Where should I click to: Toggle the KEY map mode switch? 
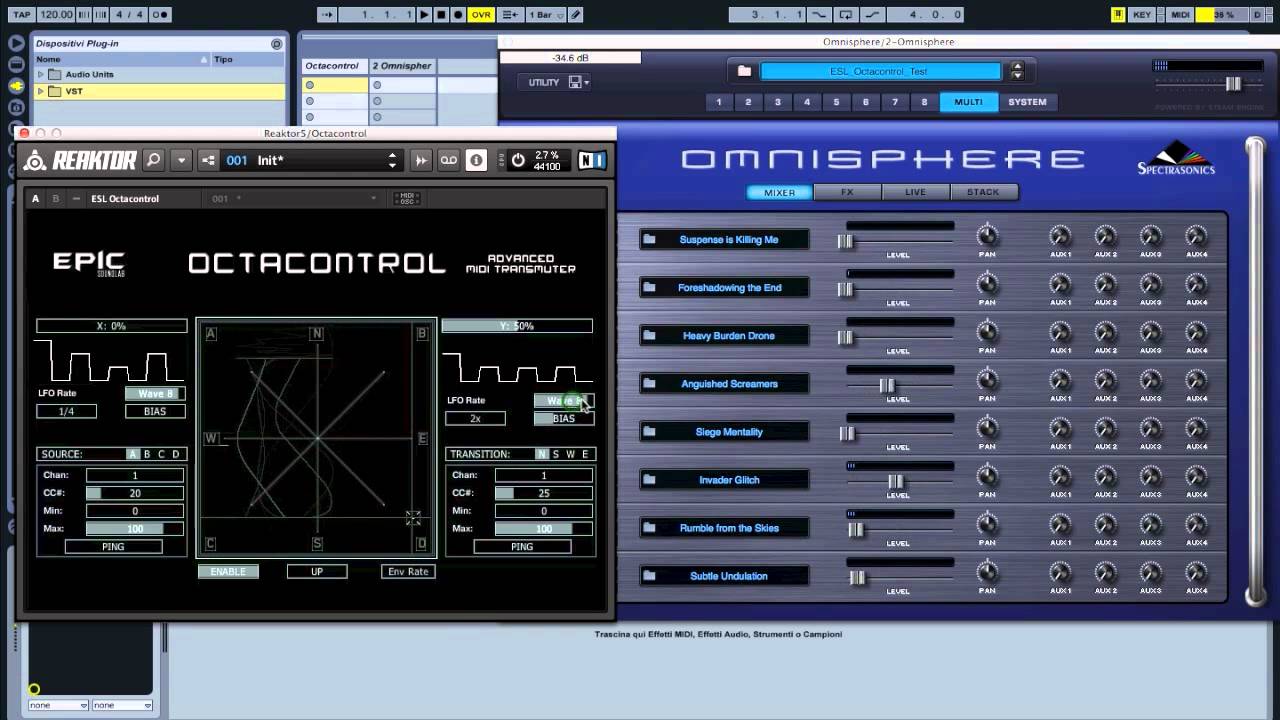click(1142, 15)
